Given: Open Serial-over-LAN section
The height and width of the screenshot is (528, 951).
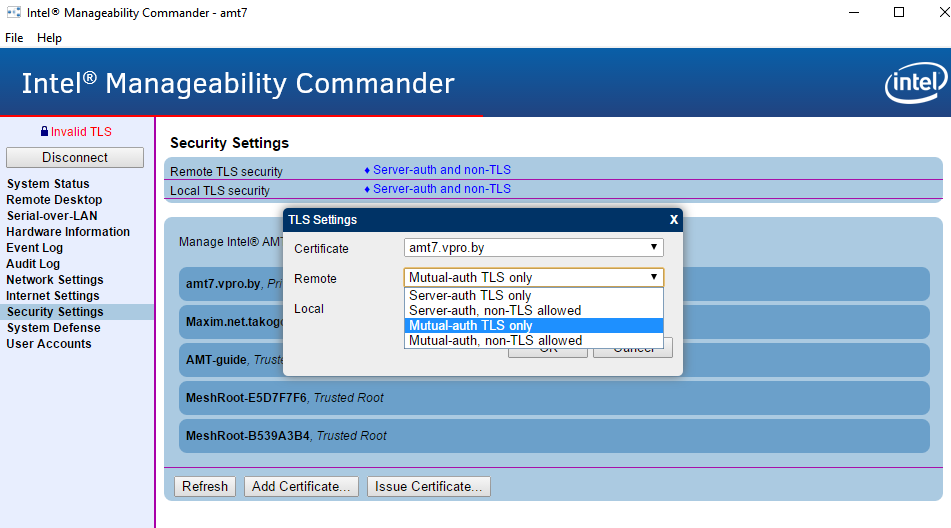Looking at the screenshot, I should [52, 216].
